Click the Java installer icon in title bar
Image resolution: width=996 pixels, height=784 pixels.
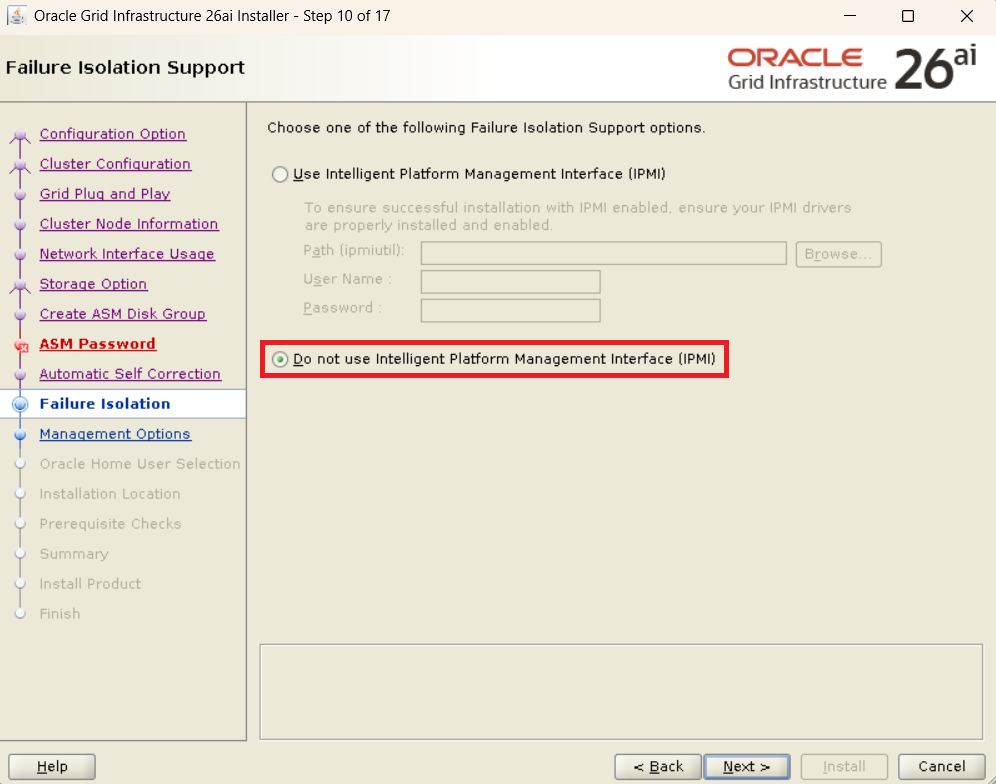[17, 16]
